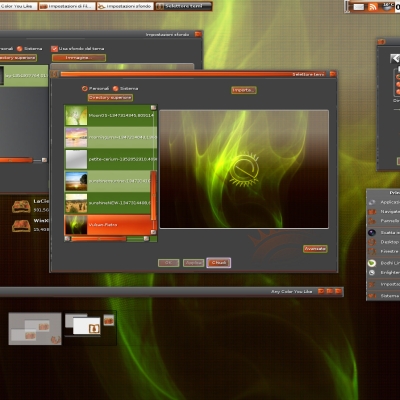This screenshot has width=400, height=400.
Task: Click the 16°C weather icon in the shelf
Action: 388,6
